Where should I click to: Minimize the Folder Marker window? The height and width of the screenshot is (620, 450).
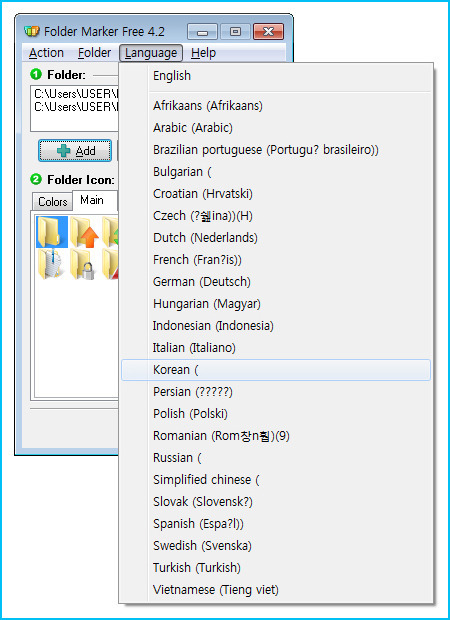pos(202,32)
